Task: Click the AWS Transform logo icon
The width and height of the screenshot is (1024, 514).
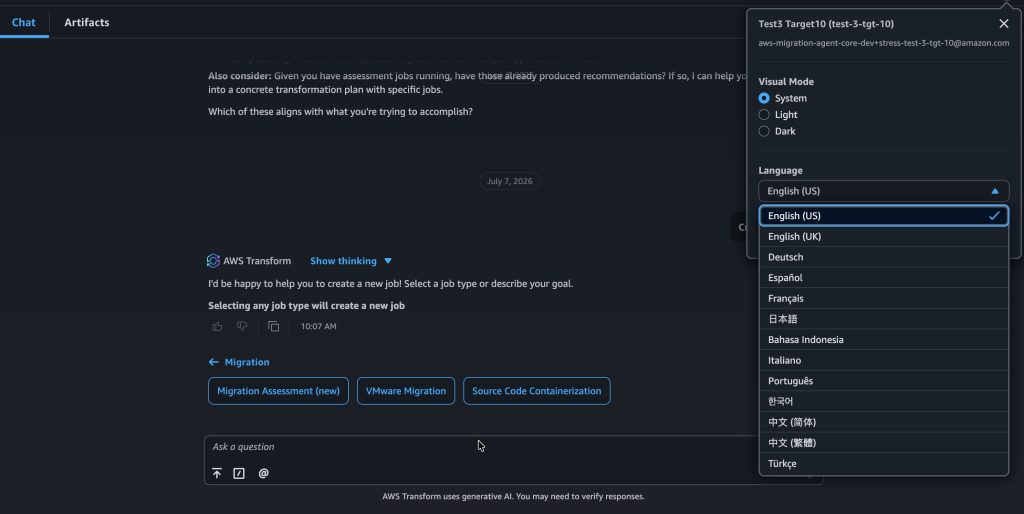Action: [x=213, y=261]
